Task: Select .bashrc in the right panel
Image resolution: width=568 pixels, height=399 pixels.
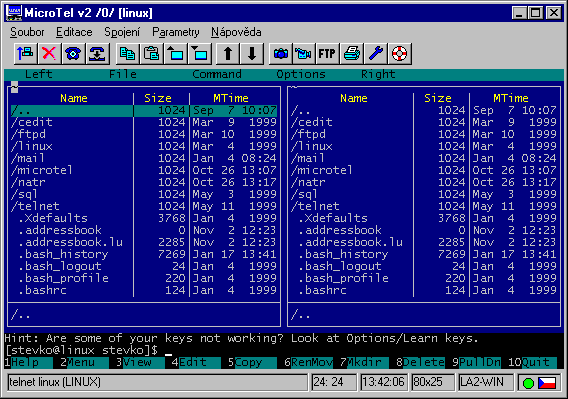Action: (x=424, y=290)
